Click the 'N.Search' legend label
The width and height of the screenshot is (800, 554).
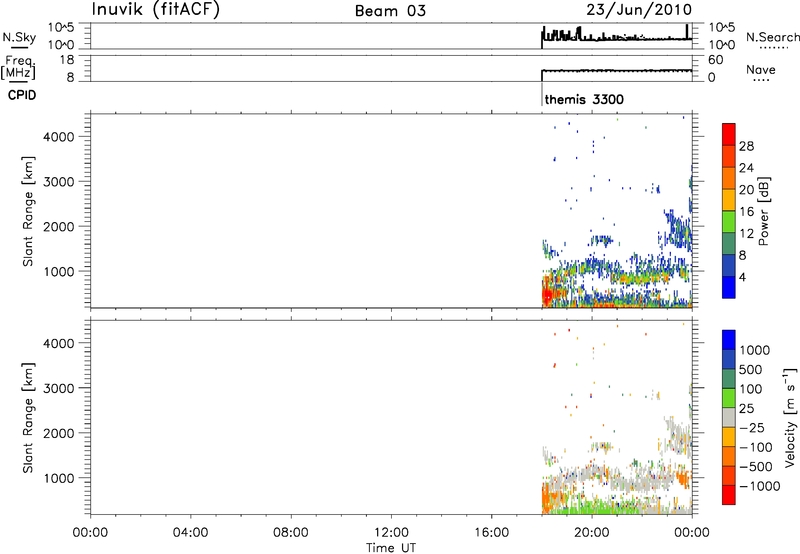[x=772, y=37]
